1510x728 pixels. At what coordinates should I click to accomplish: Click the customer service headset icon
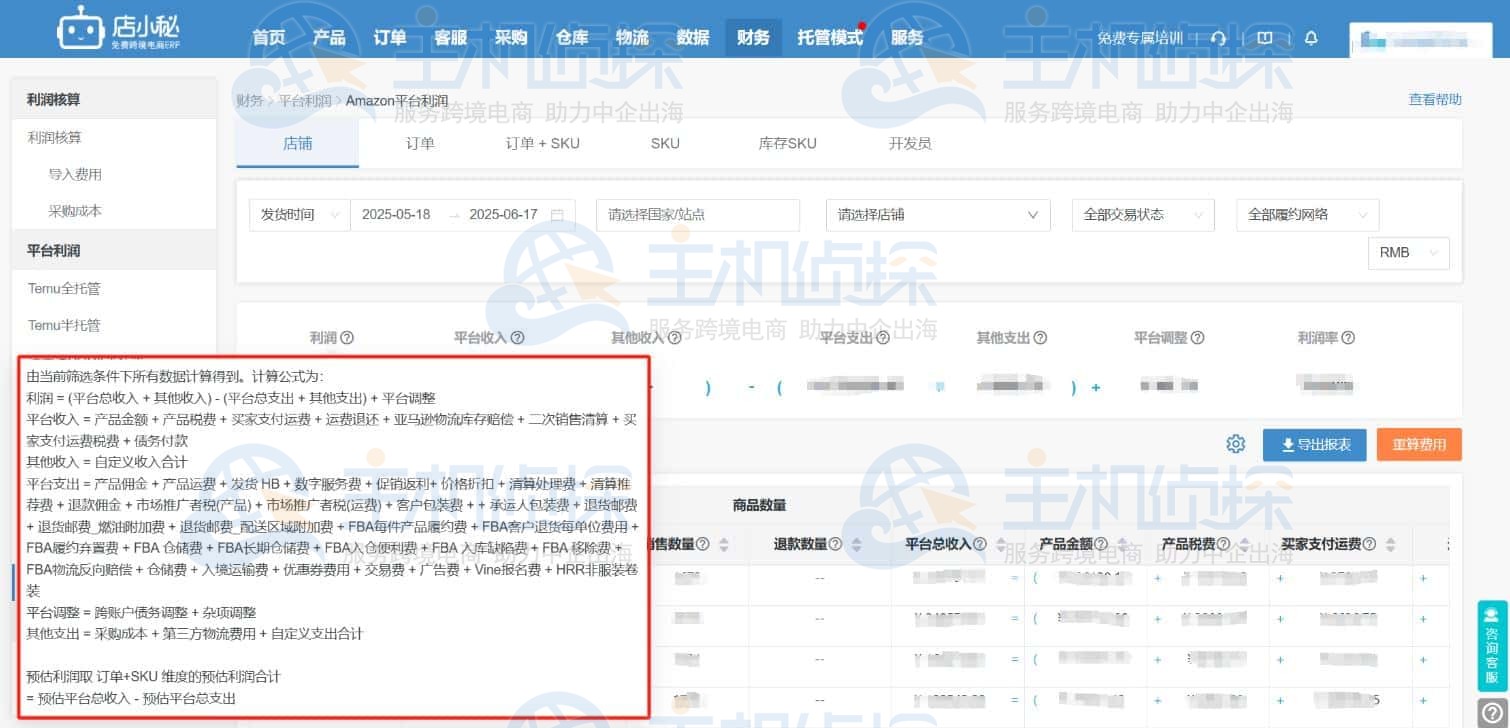click(x=1218, y=37)
